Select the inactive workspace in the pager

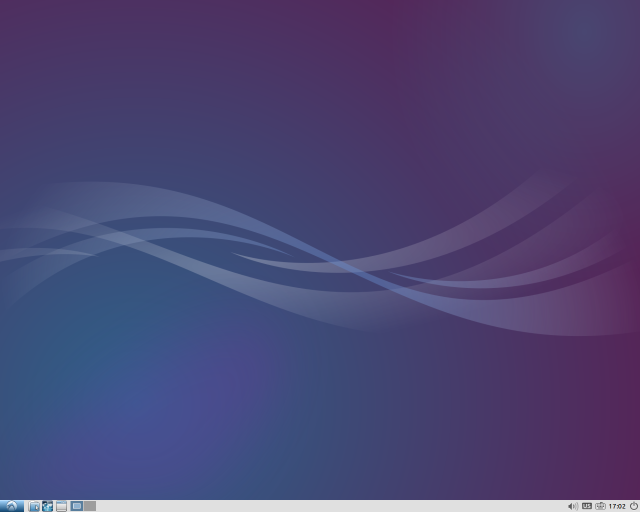tap(90, 506)
